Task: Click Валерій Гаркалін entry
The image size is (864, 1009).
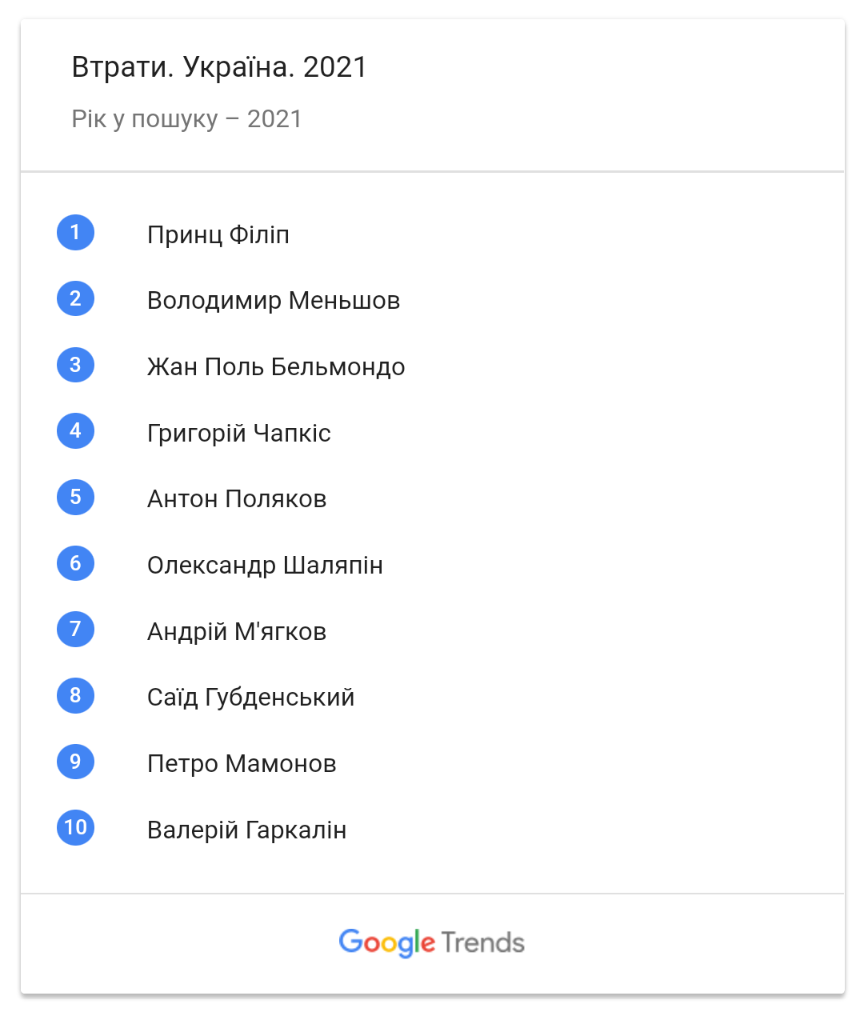Action: tap(247, 830)
